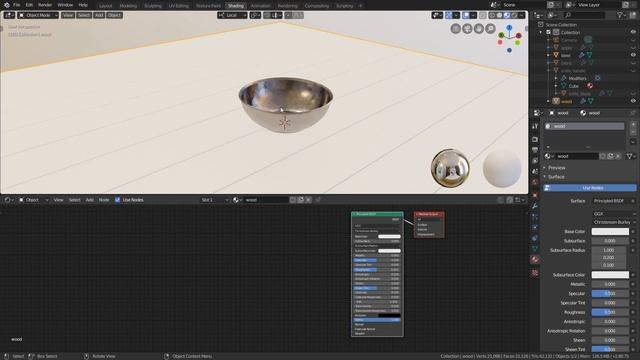Image resolution: width=640 pixels, height=360 pixels.
Task: Open the Render menu
Action: [x=45, y=5]
